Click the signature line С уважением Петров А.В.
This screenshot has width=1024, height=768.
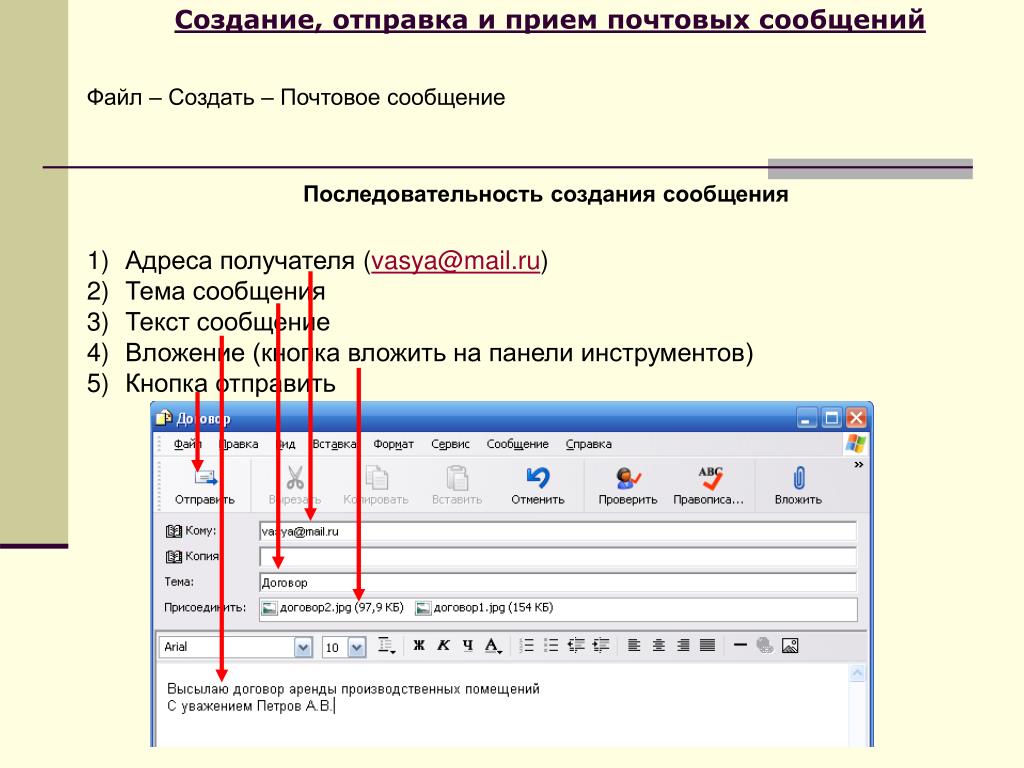coord(249,706)
